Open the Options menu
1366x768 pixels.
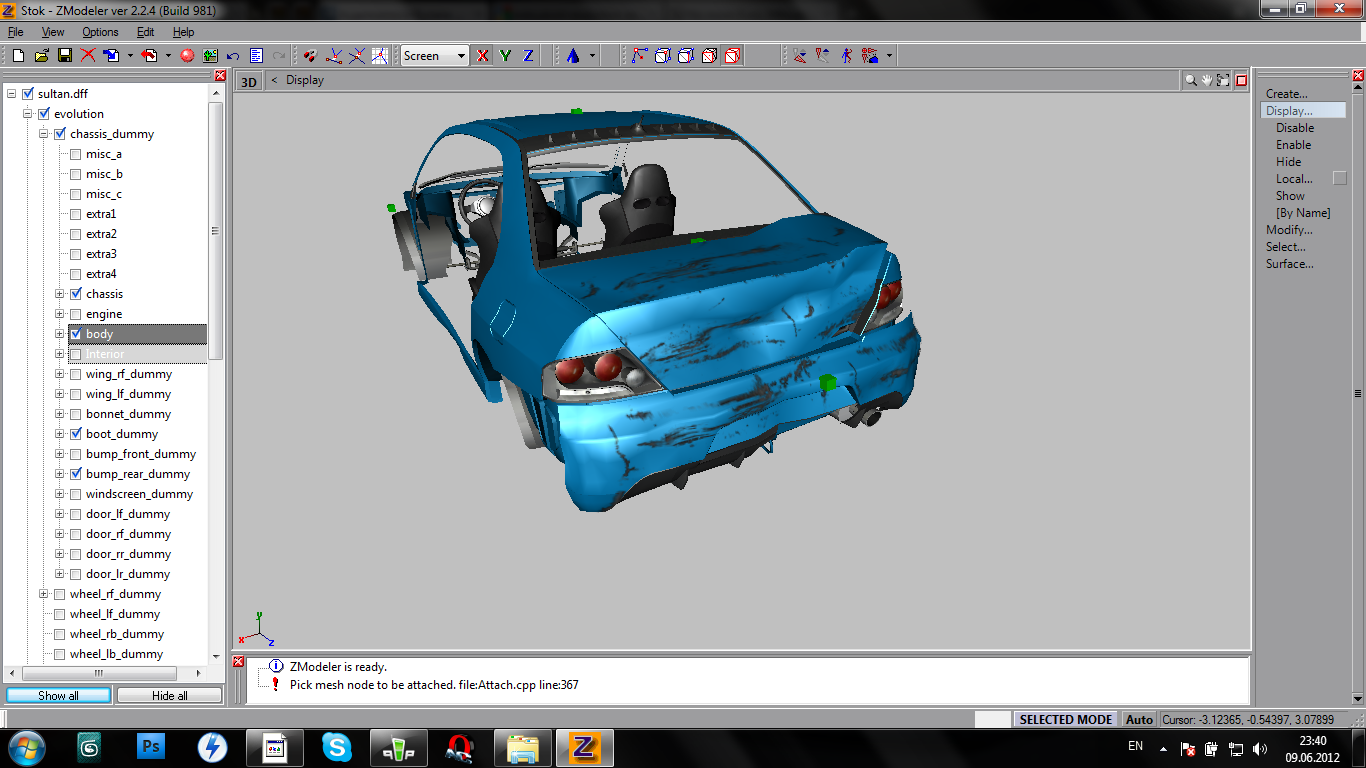[x=100, y=32]
